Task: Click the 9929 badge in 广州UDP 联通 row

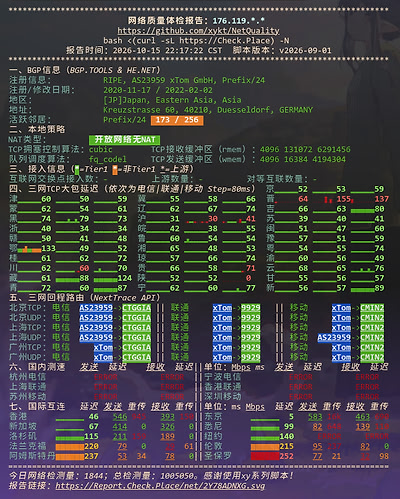Action: [251, 357]
